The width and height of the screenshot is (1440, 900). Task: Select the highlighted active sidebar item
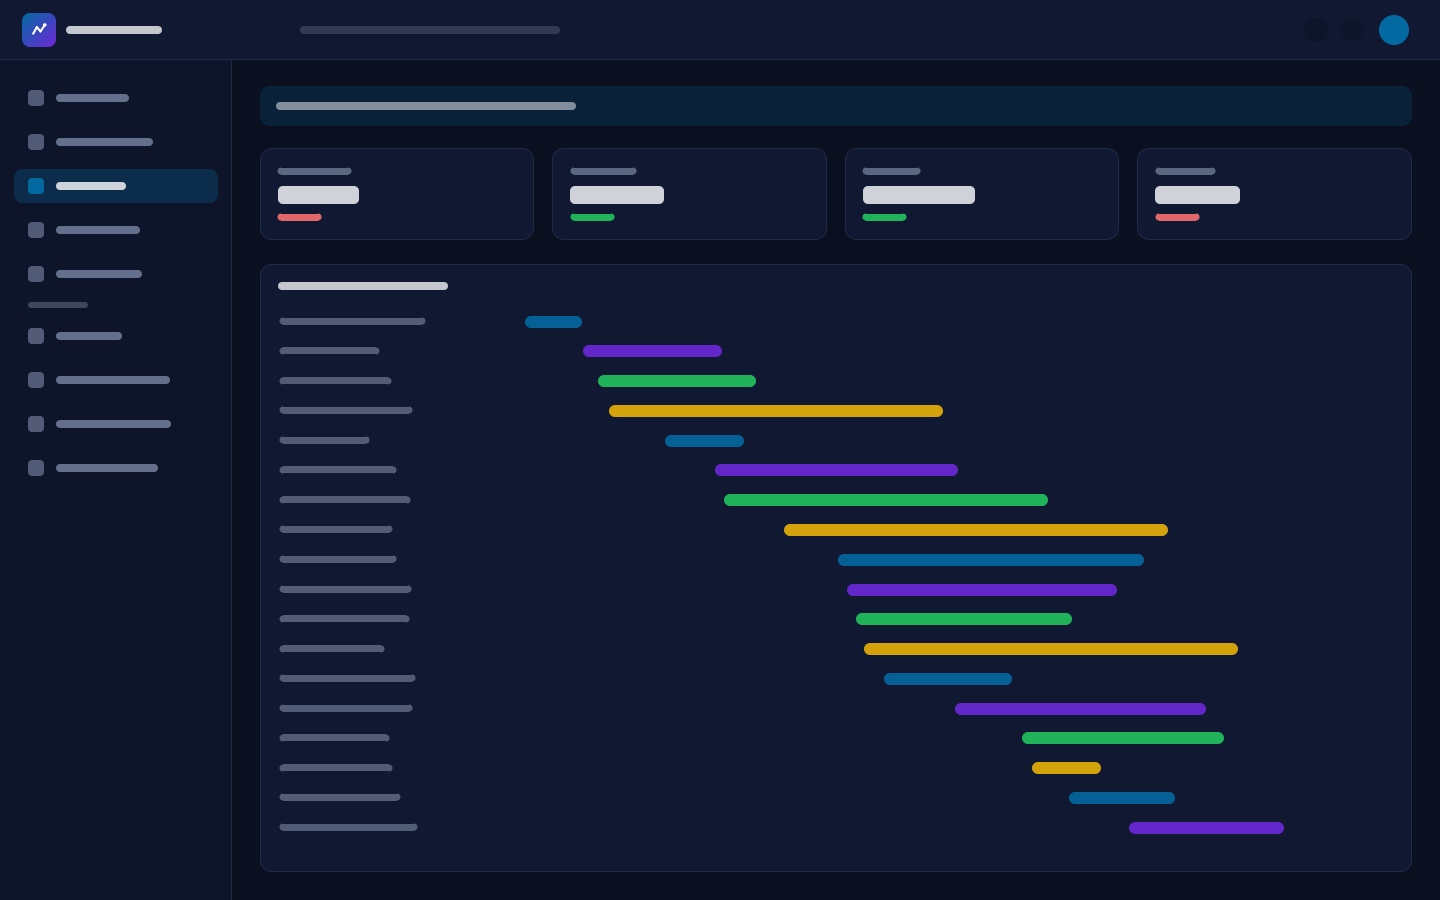(x=116, y=186)
